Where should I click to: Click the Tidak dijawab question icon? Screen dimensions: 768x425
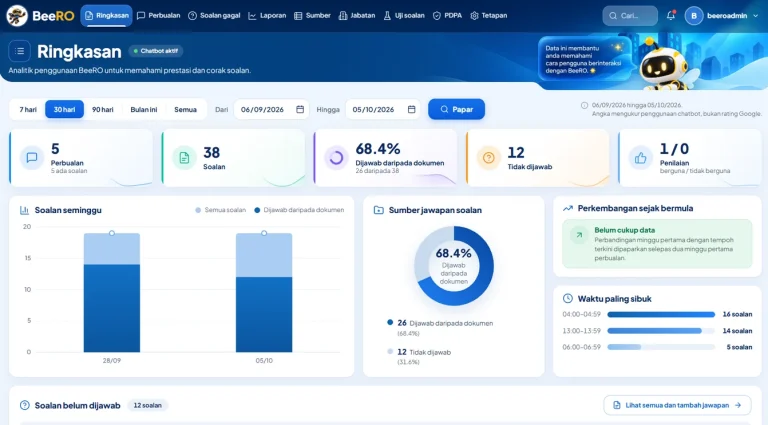click(x=488, y=158)
